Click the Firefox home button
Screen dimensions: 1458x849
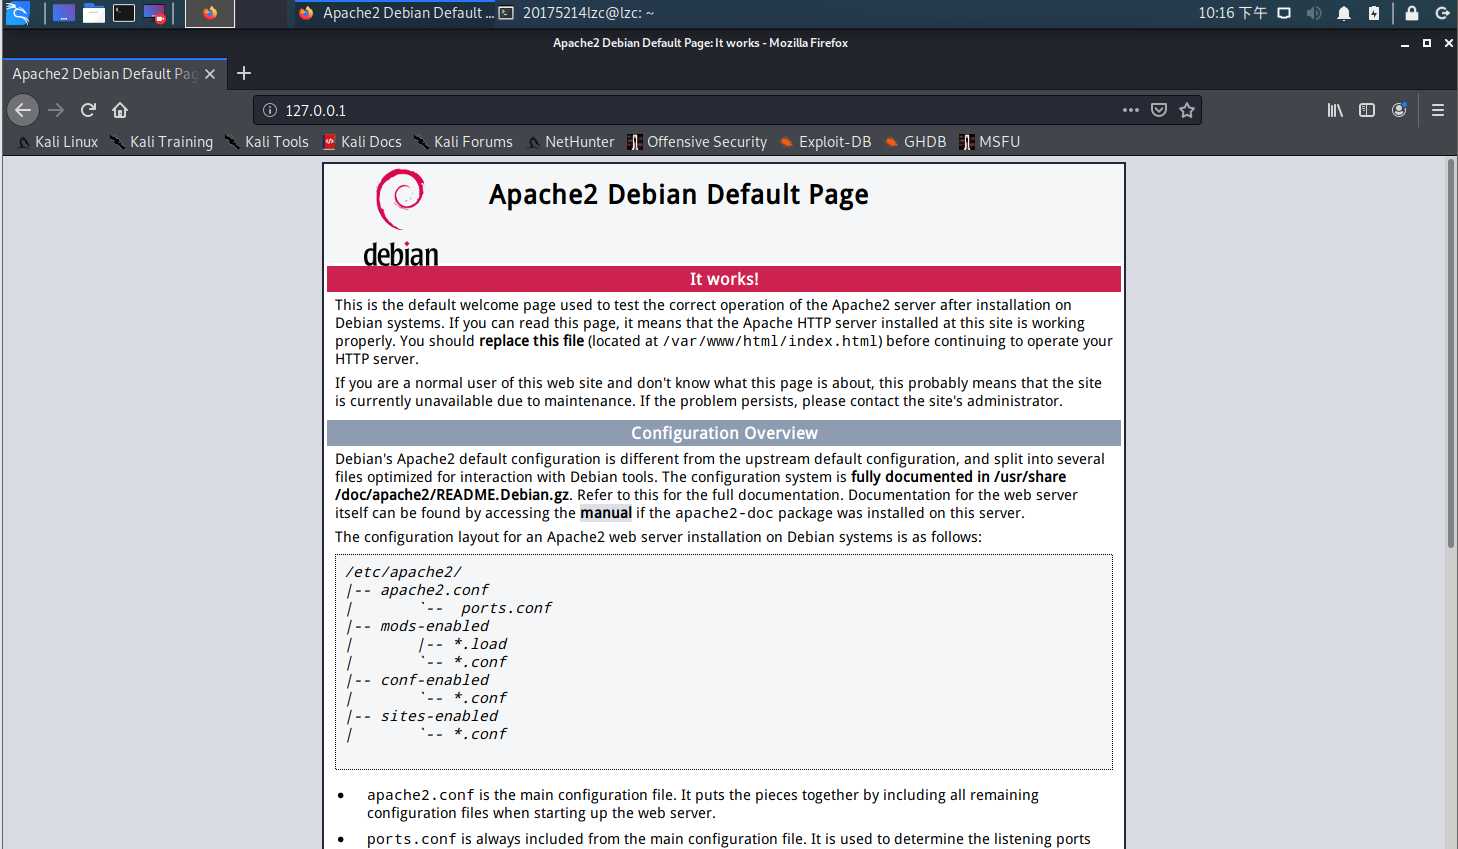(120, 110)
